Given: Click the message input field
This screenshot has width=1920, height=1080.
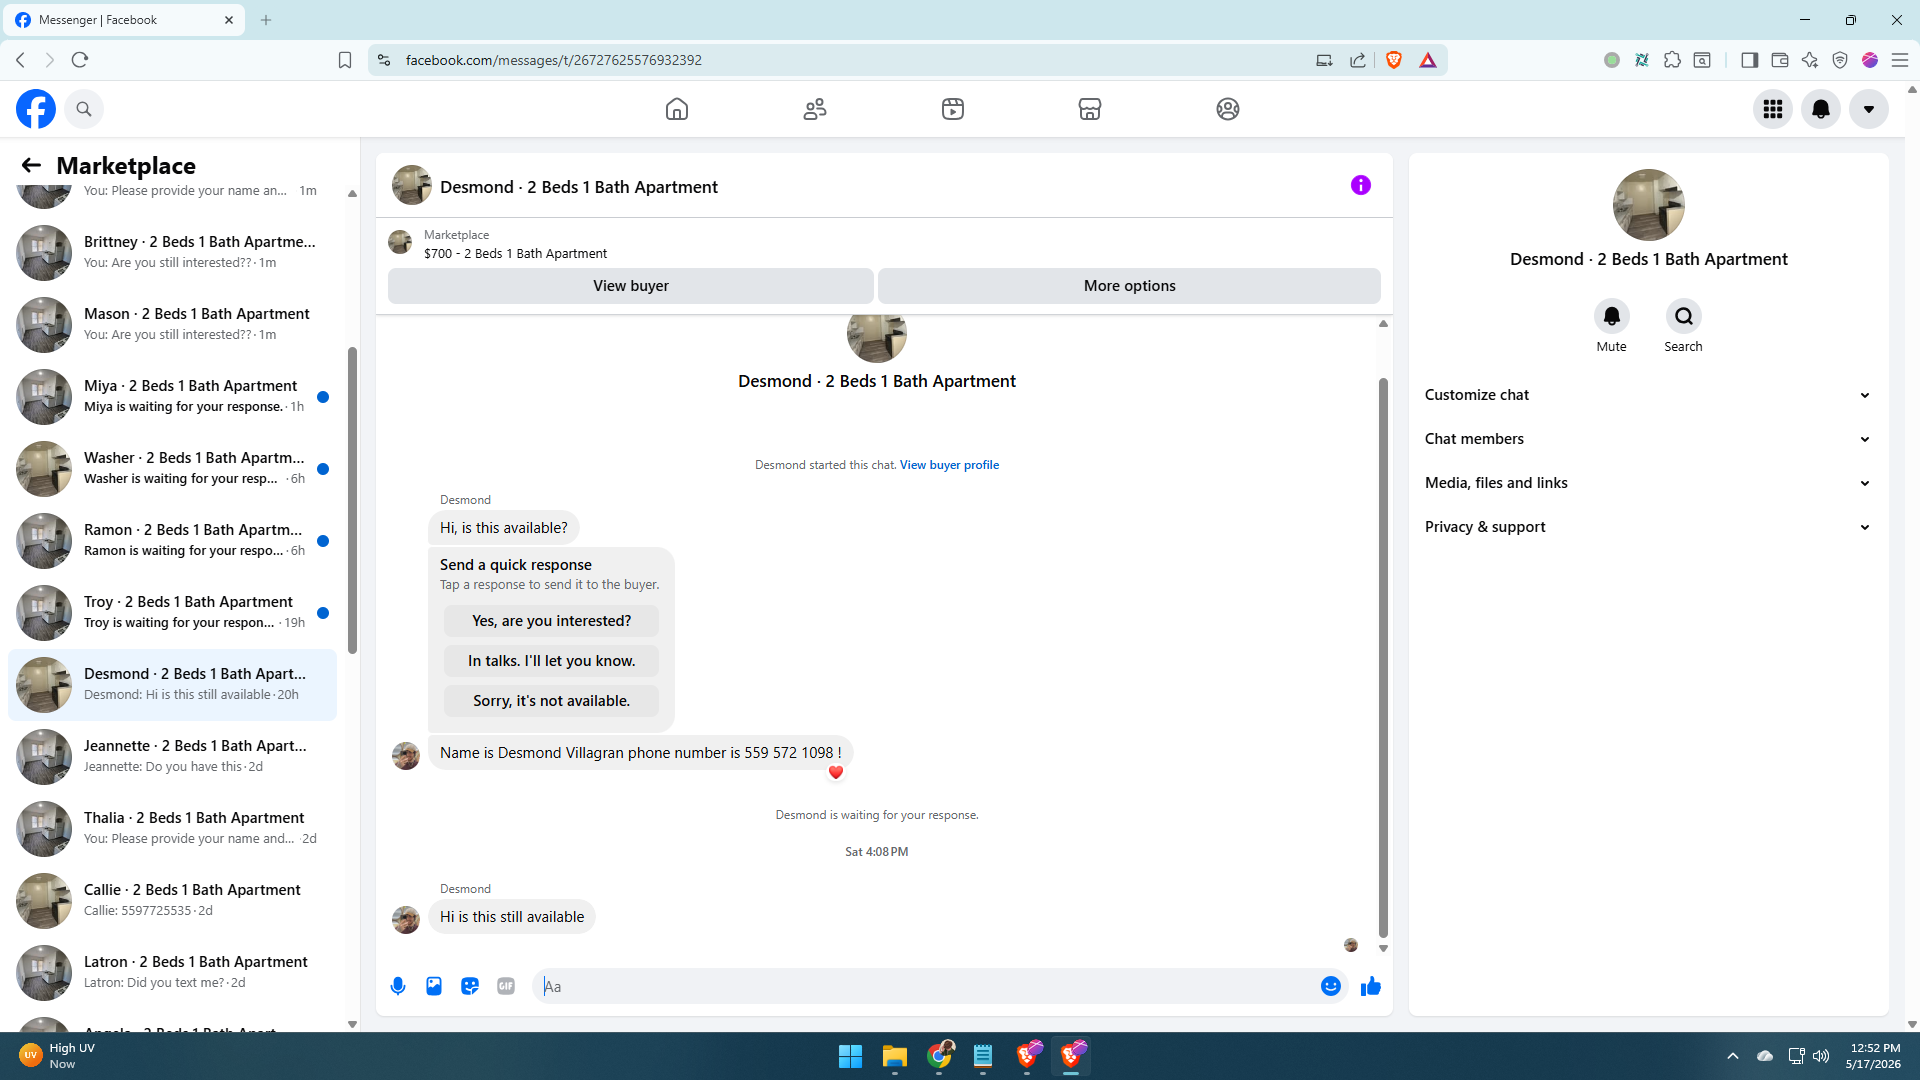Looking at the screenshot, I should pos(926,986).
